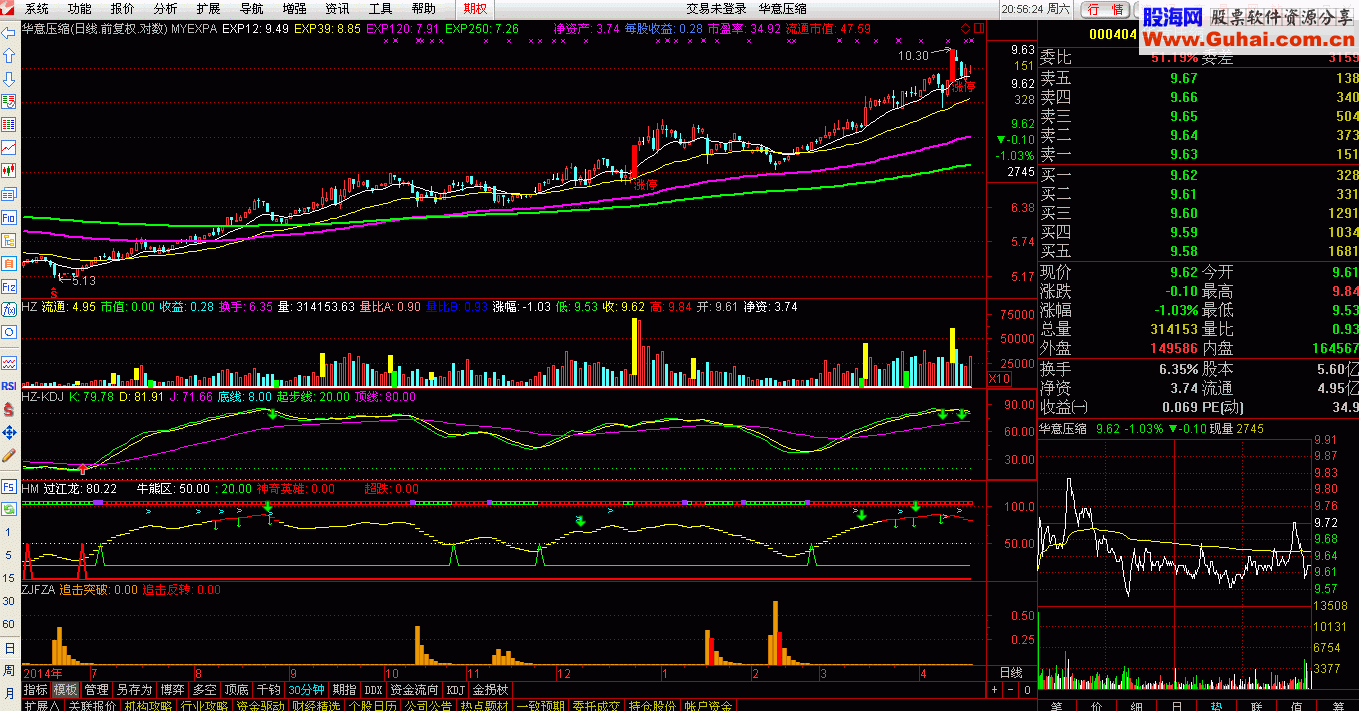Click the X10 volume scale button
1359x711 pixels.
[999, 379]
